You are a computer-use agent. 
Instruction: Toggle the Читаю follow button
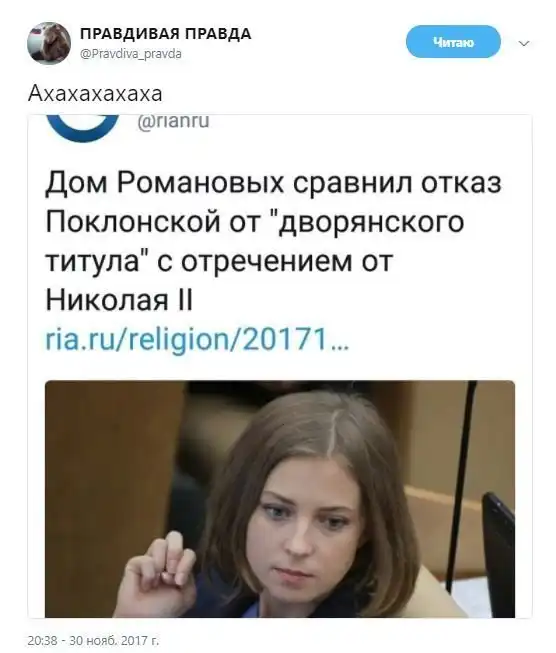(453, 42)
